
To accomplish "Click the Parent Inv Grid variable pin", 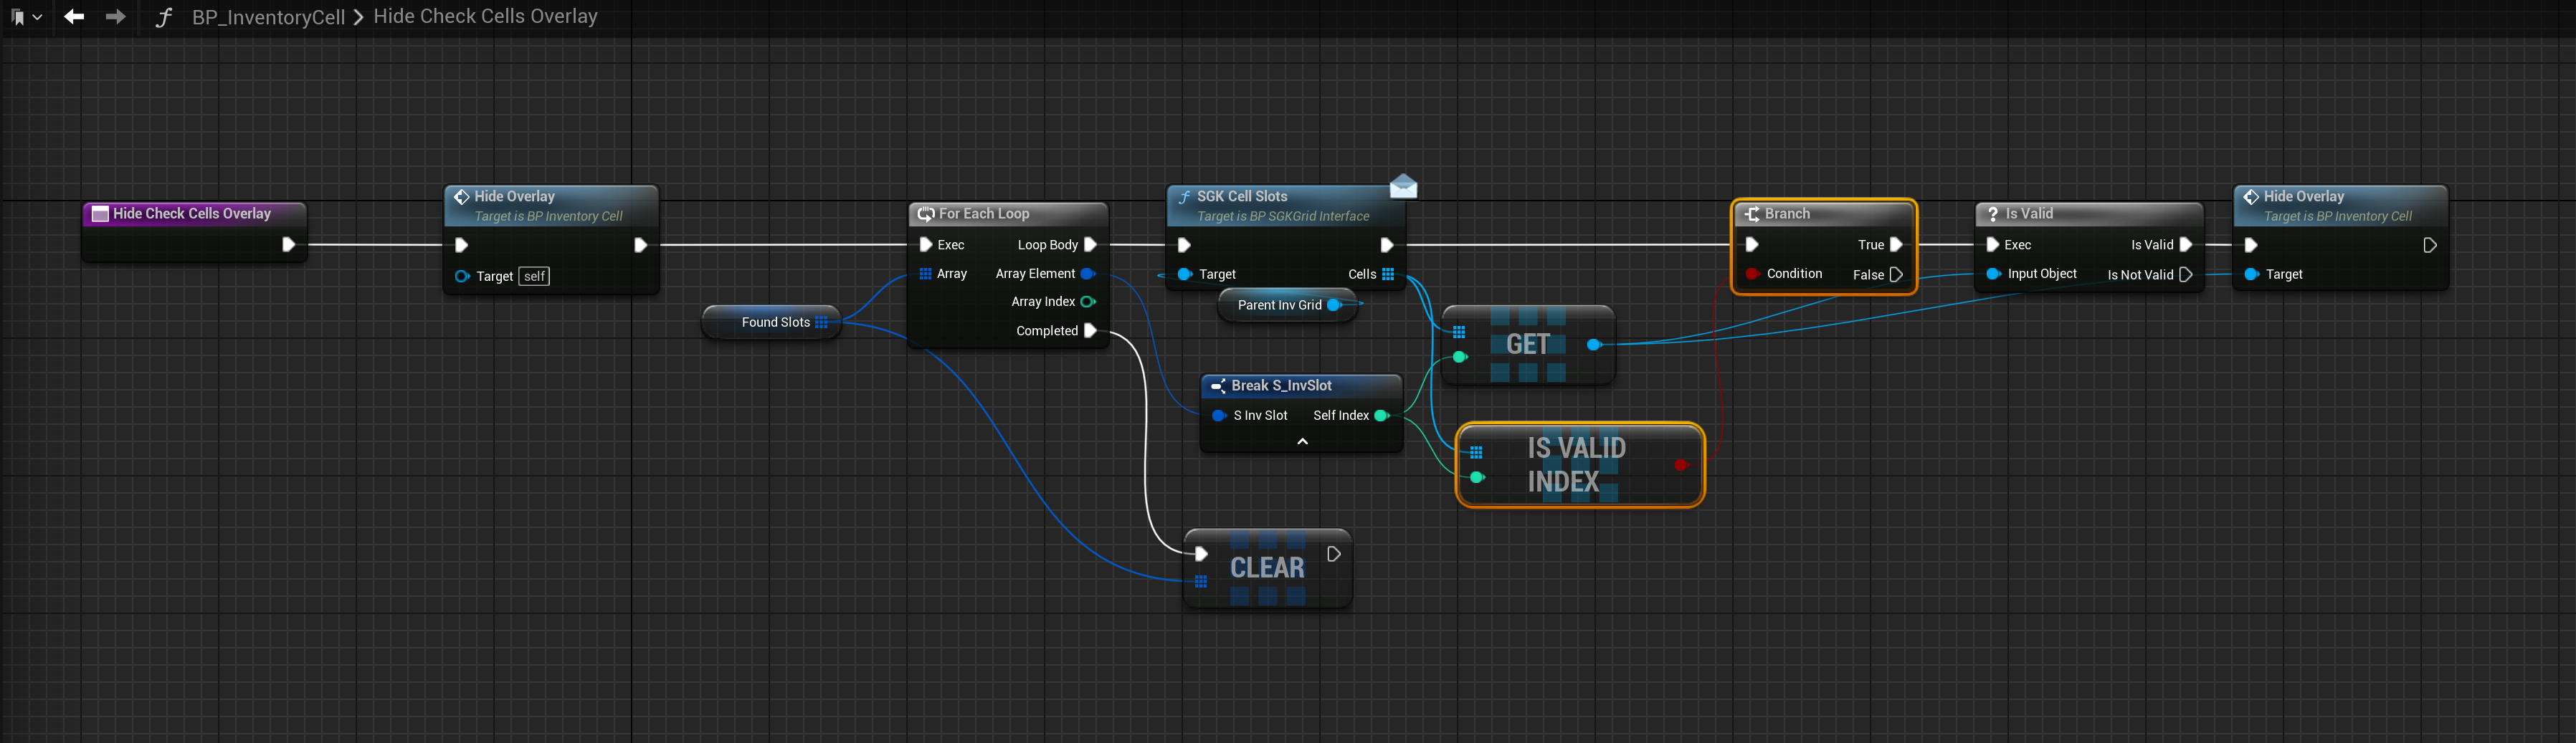I will tap(1333, 305).
